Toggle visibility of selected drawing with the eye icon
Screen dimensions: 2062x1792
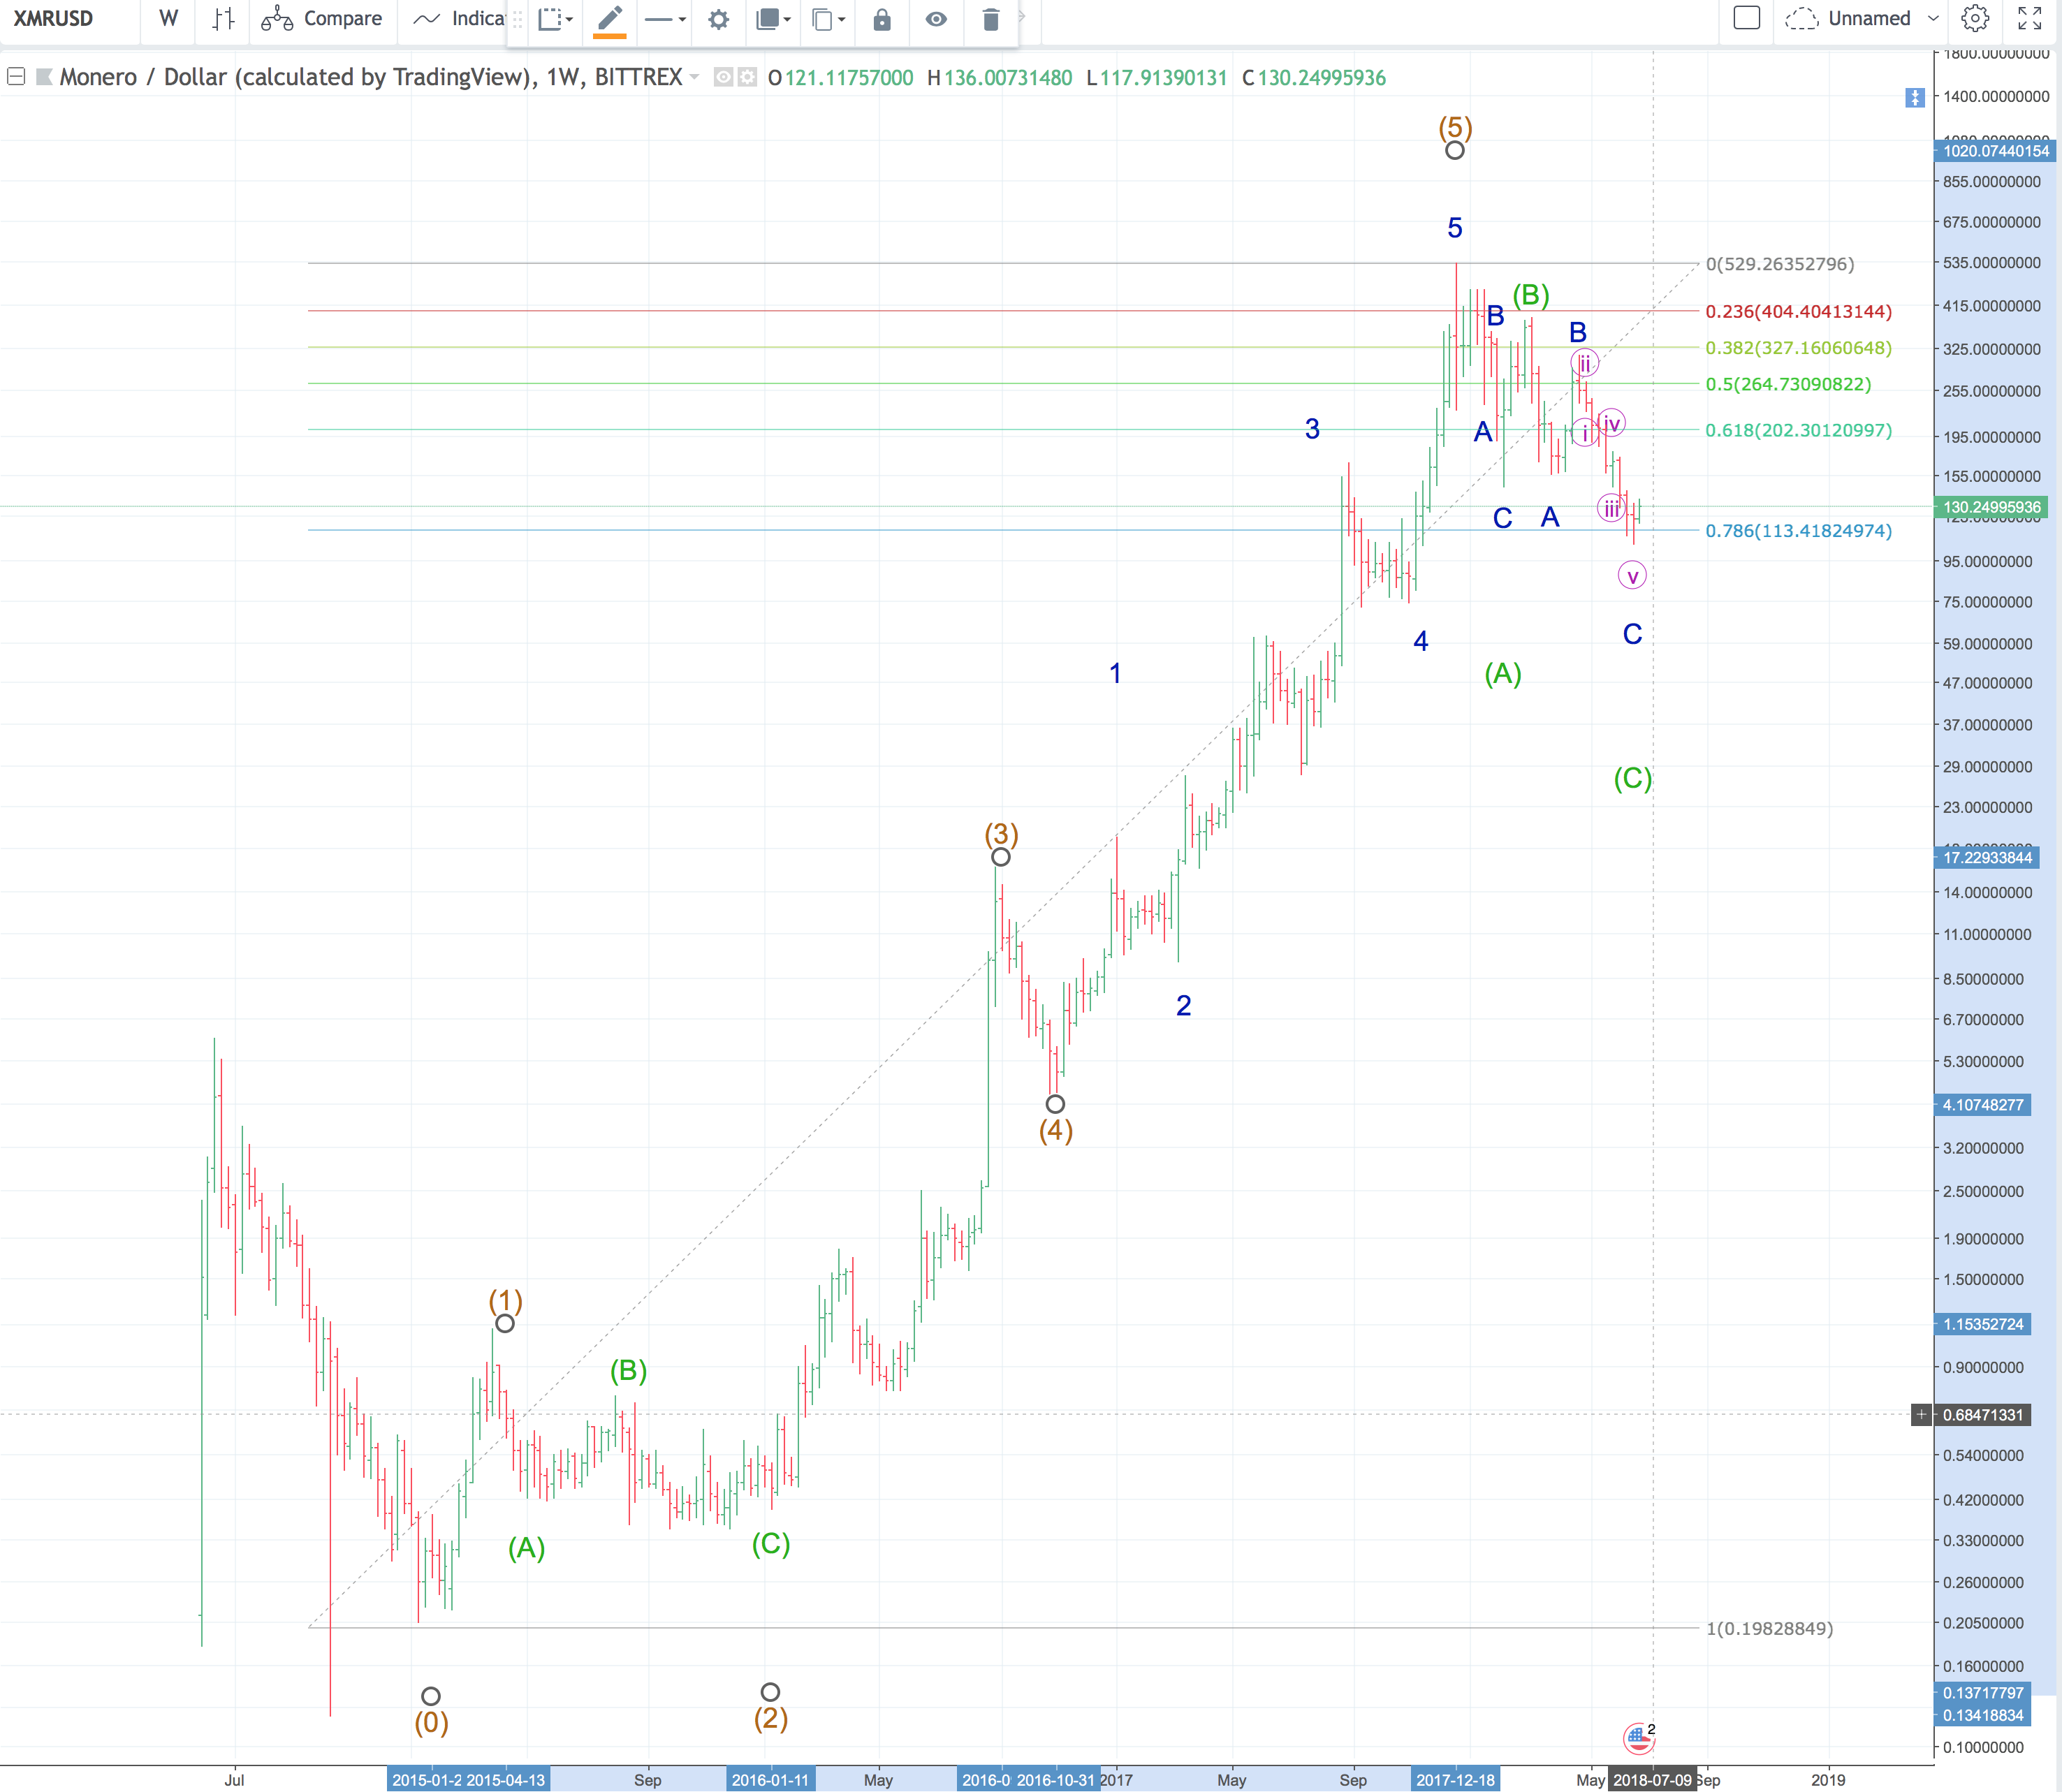point(936,19)
